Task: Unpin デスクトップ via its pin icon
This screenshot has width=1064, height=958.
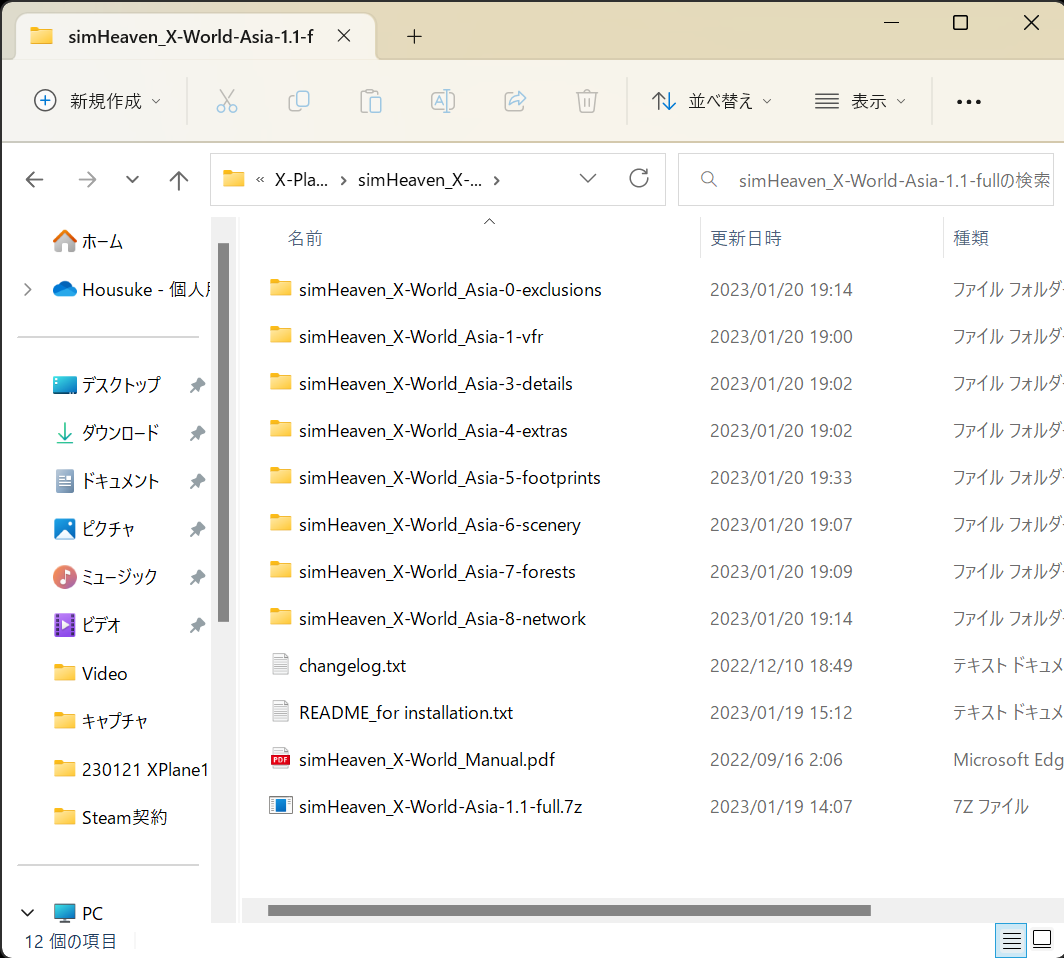Action: [197, 385]
